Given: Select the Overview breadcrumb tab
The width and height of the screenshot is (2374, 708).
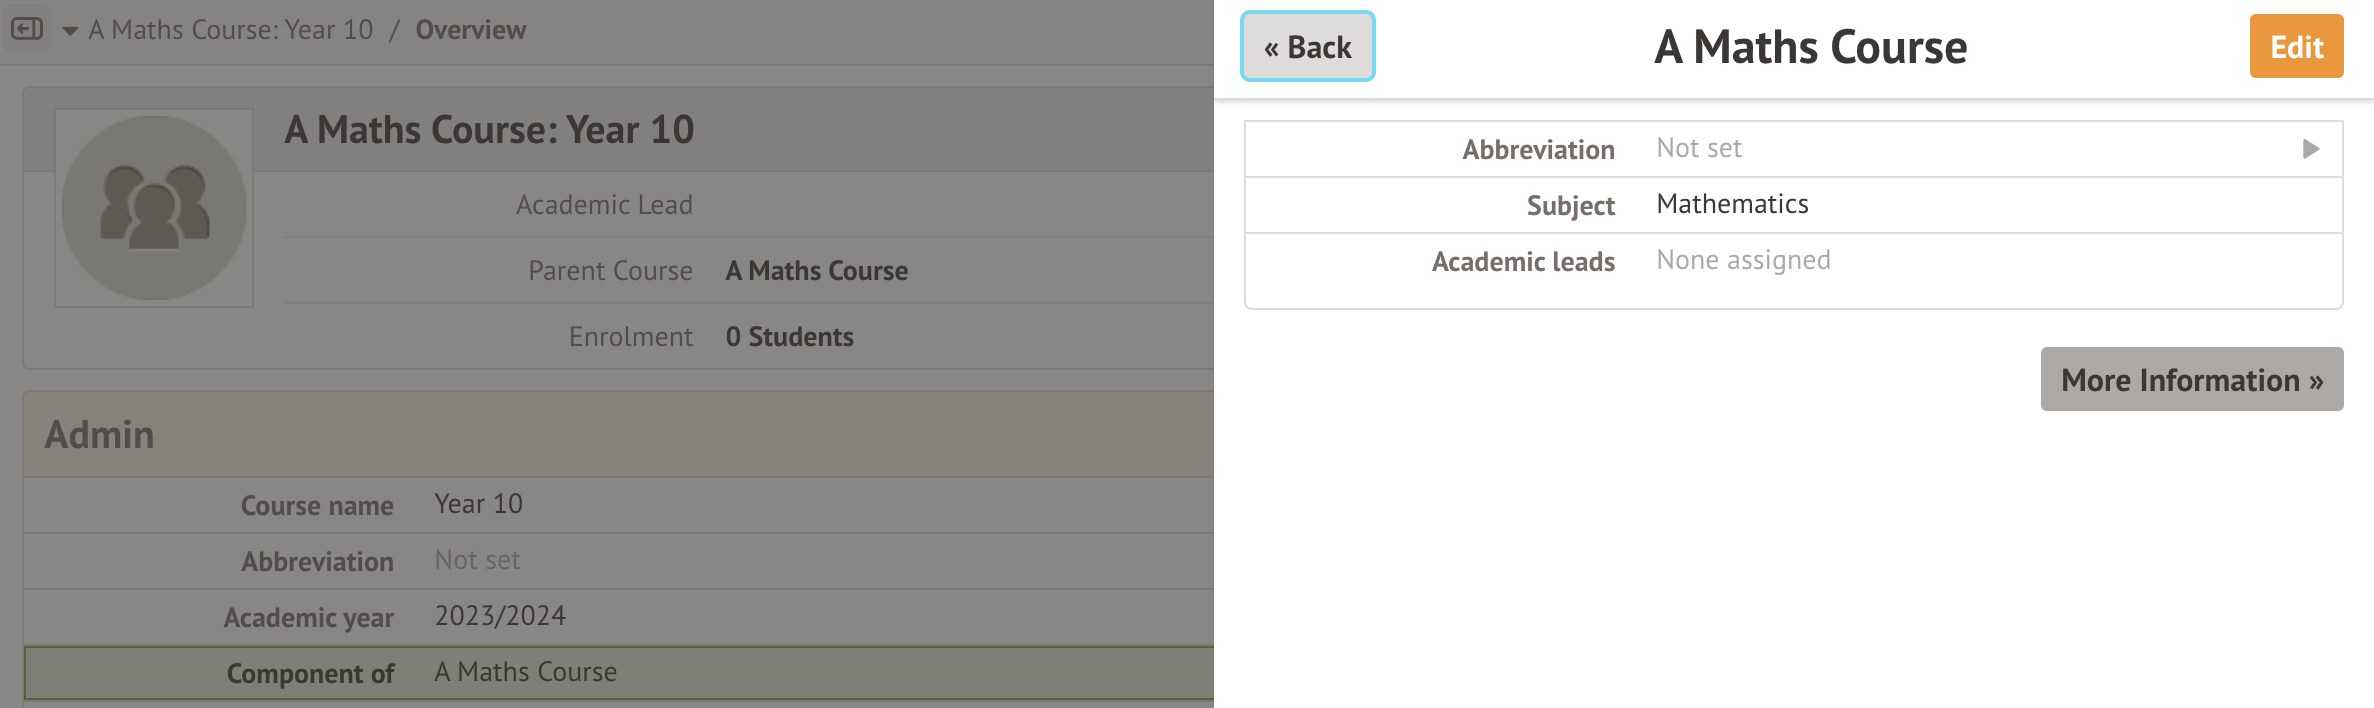Looking at the screenshot, I should (470, 30).
